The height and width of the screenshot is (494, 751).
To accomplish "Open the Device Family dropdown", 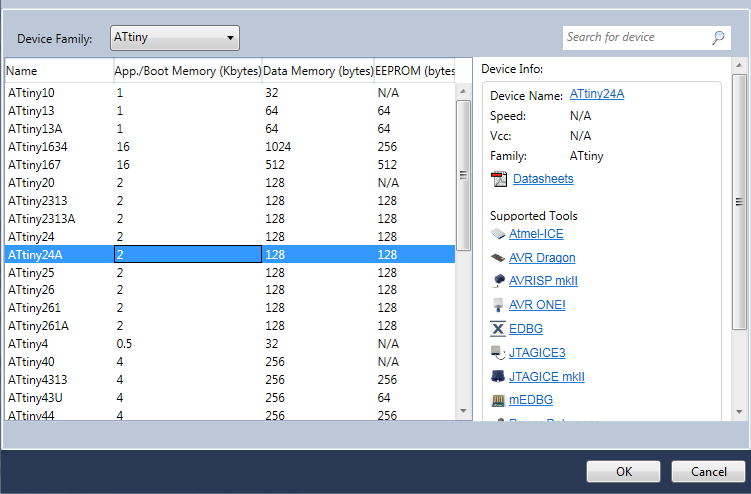I will tap(175, 38).
